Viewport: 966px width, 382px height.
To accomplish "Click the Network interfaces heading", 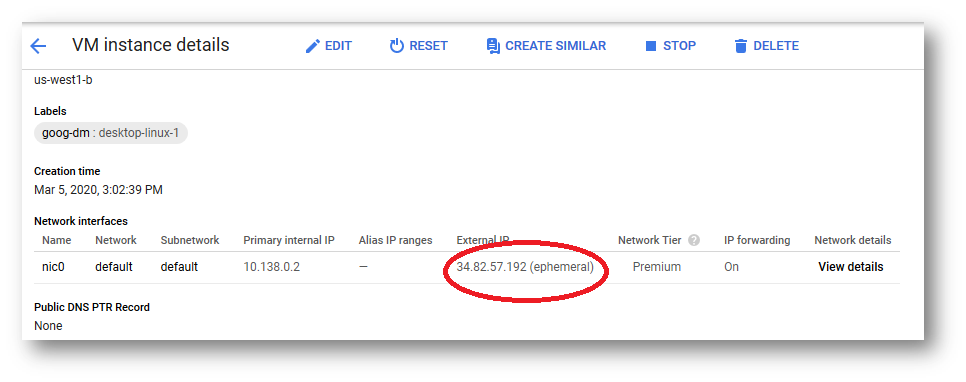I will (x=81, y=221).
